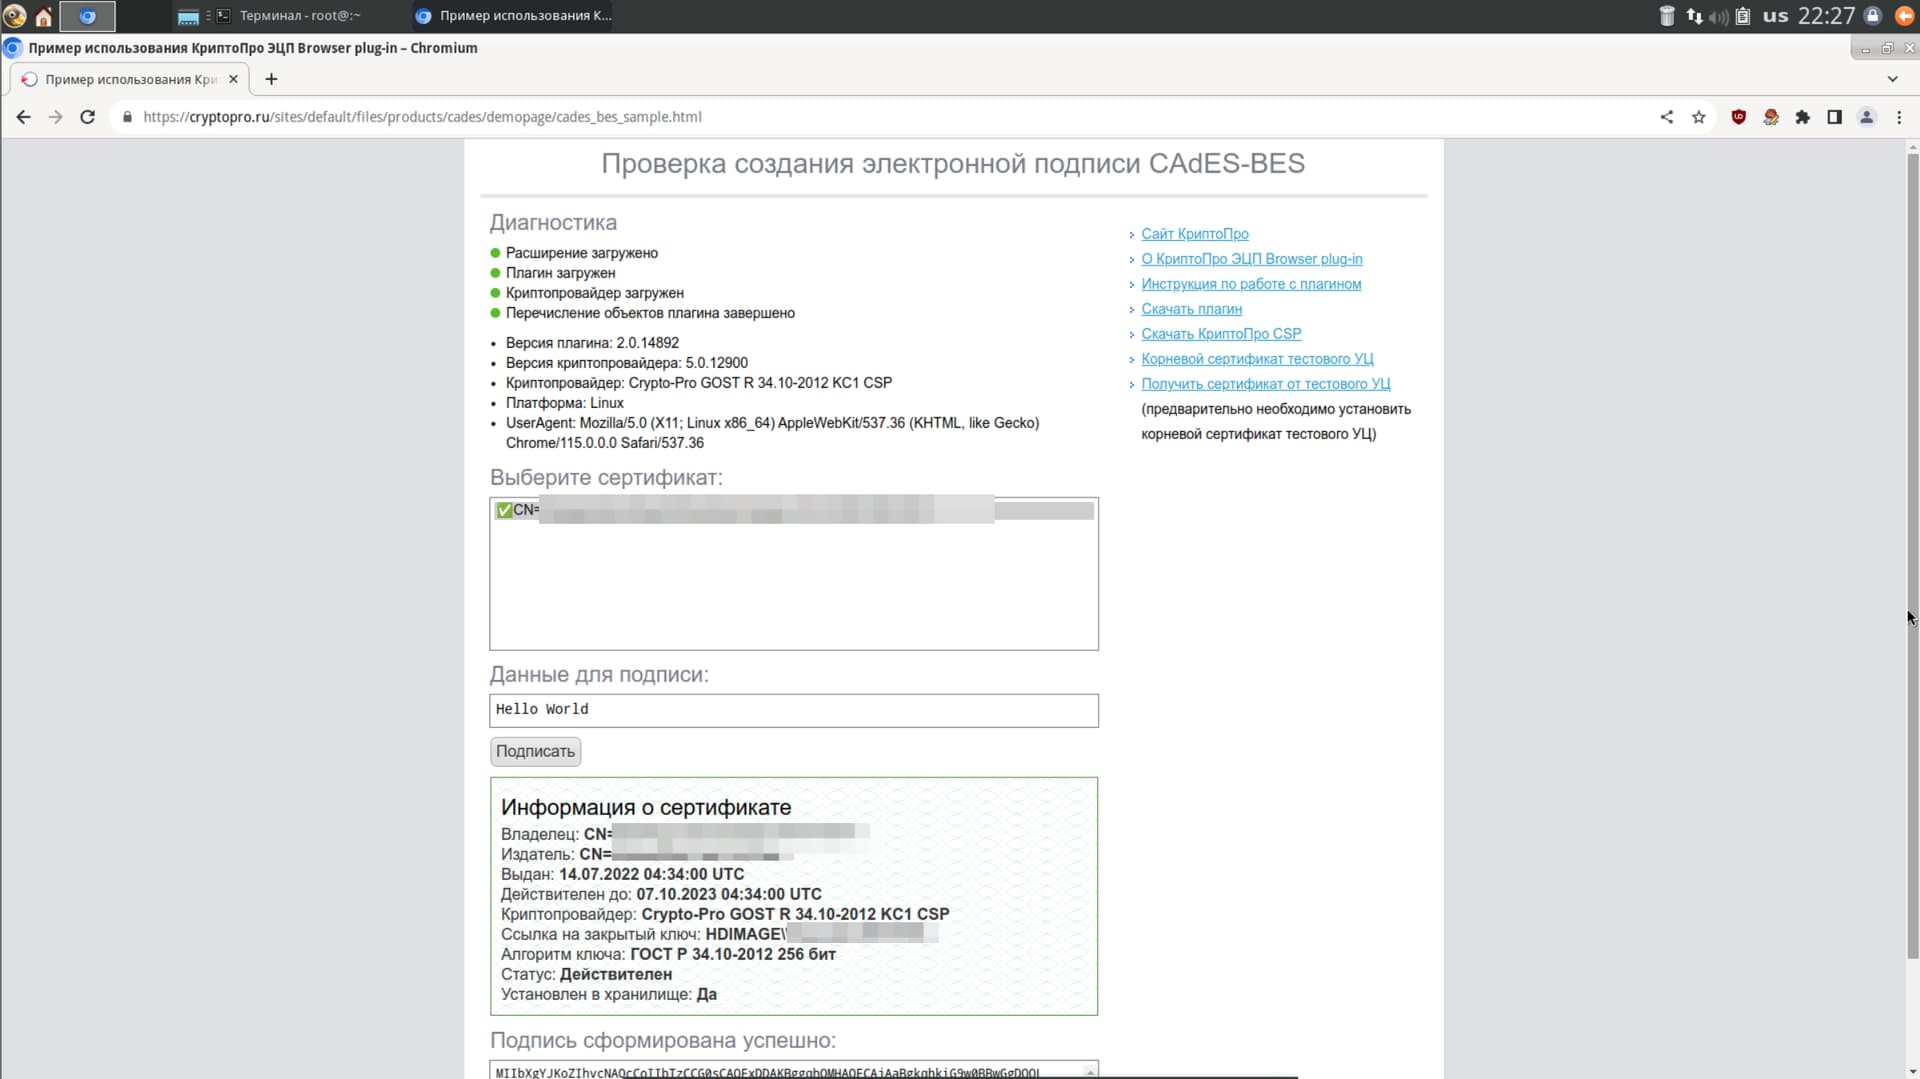Close the 'Пример использования' tab

click(233, 79)
